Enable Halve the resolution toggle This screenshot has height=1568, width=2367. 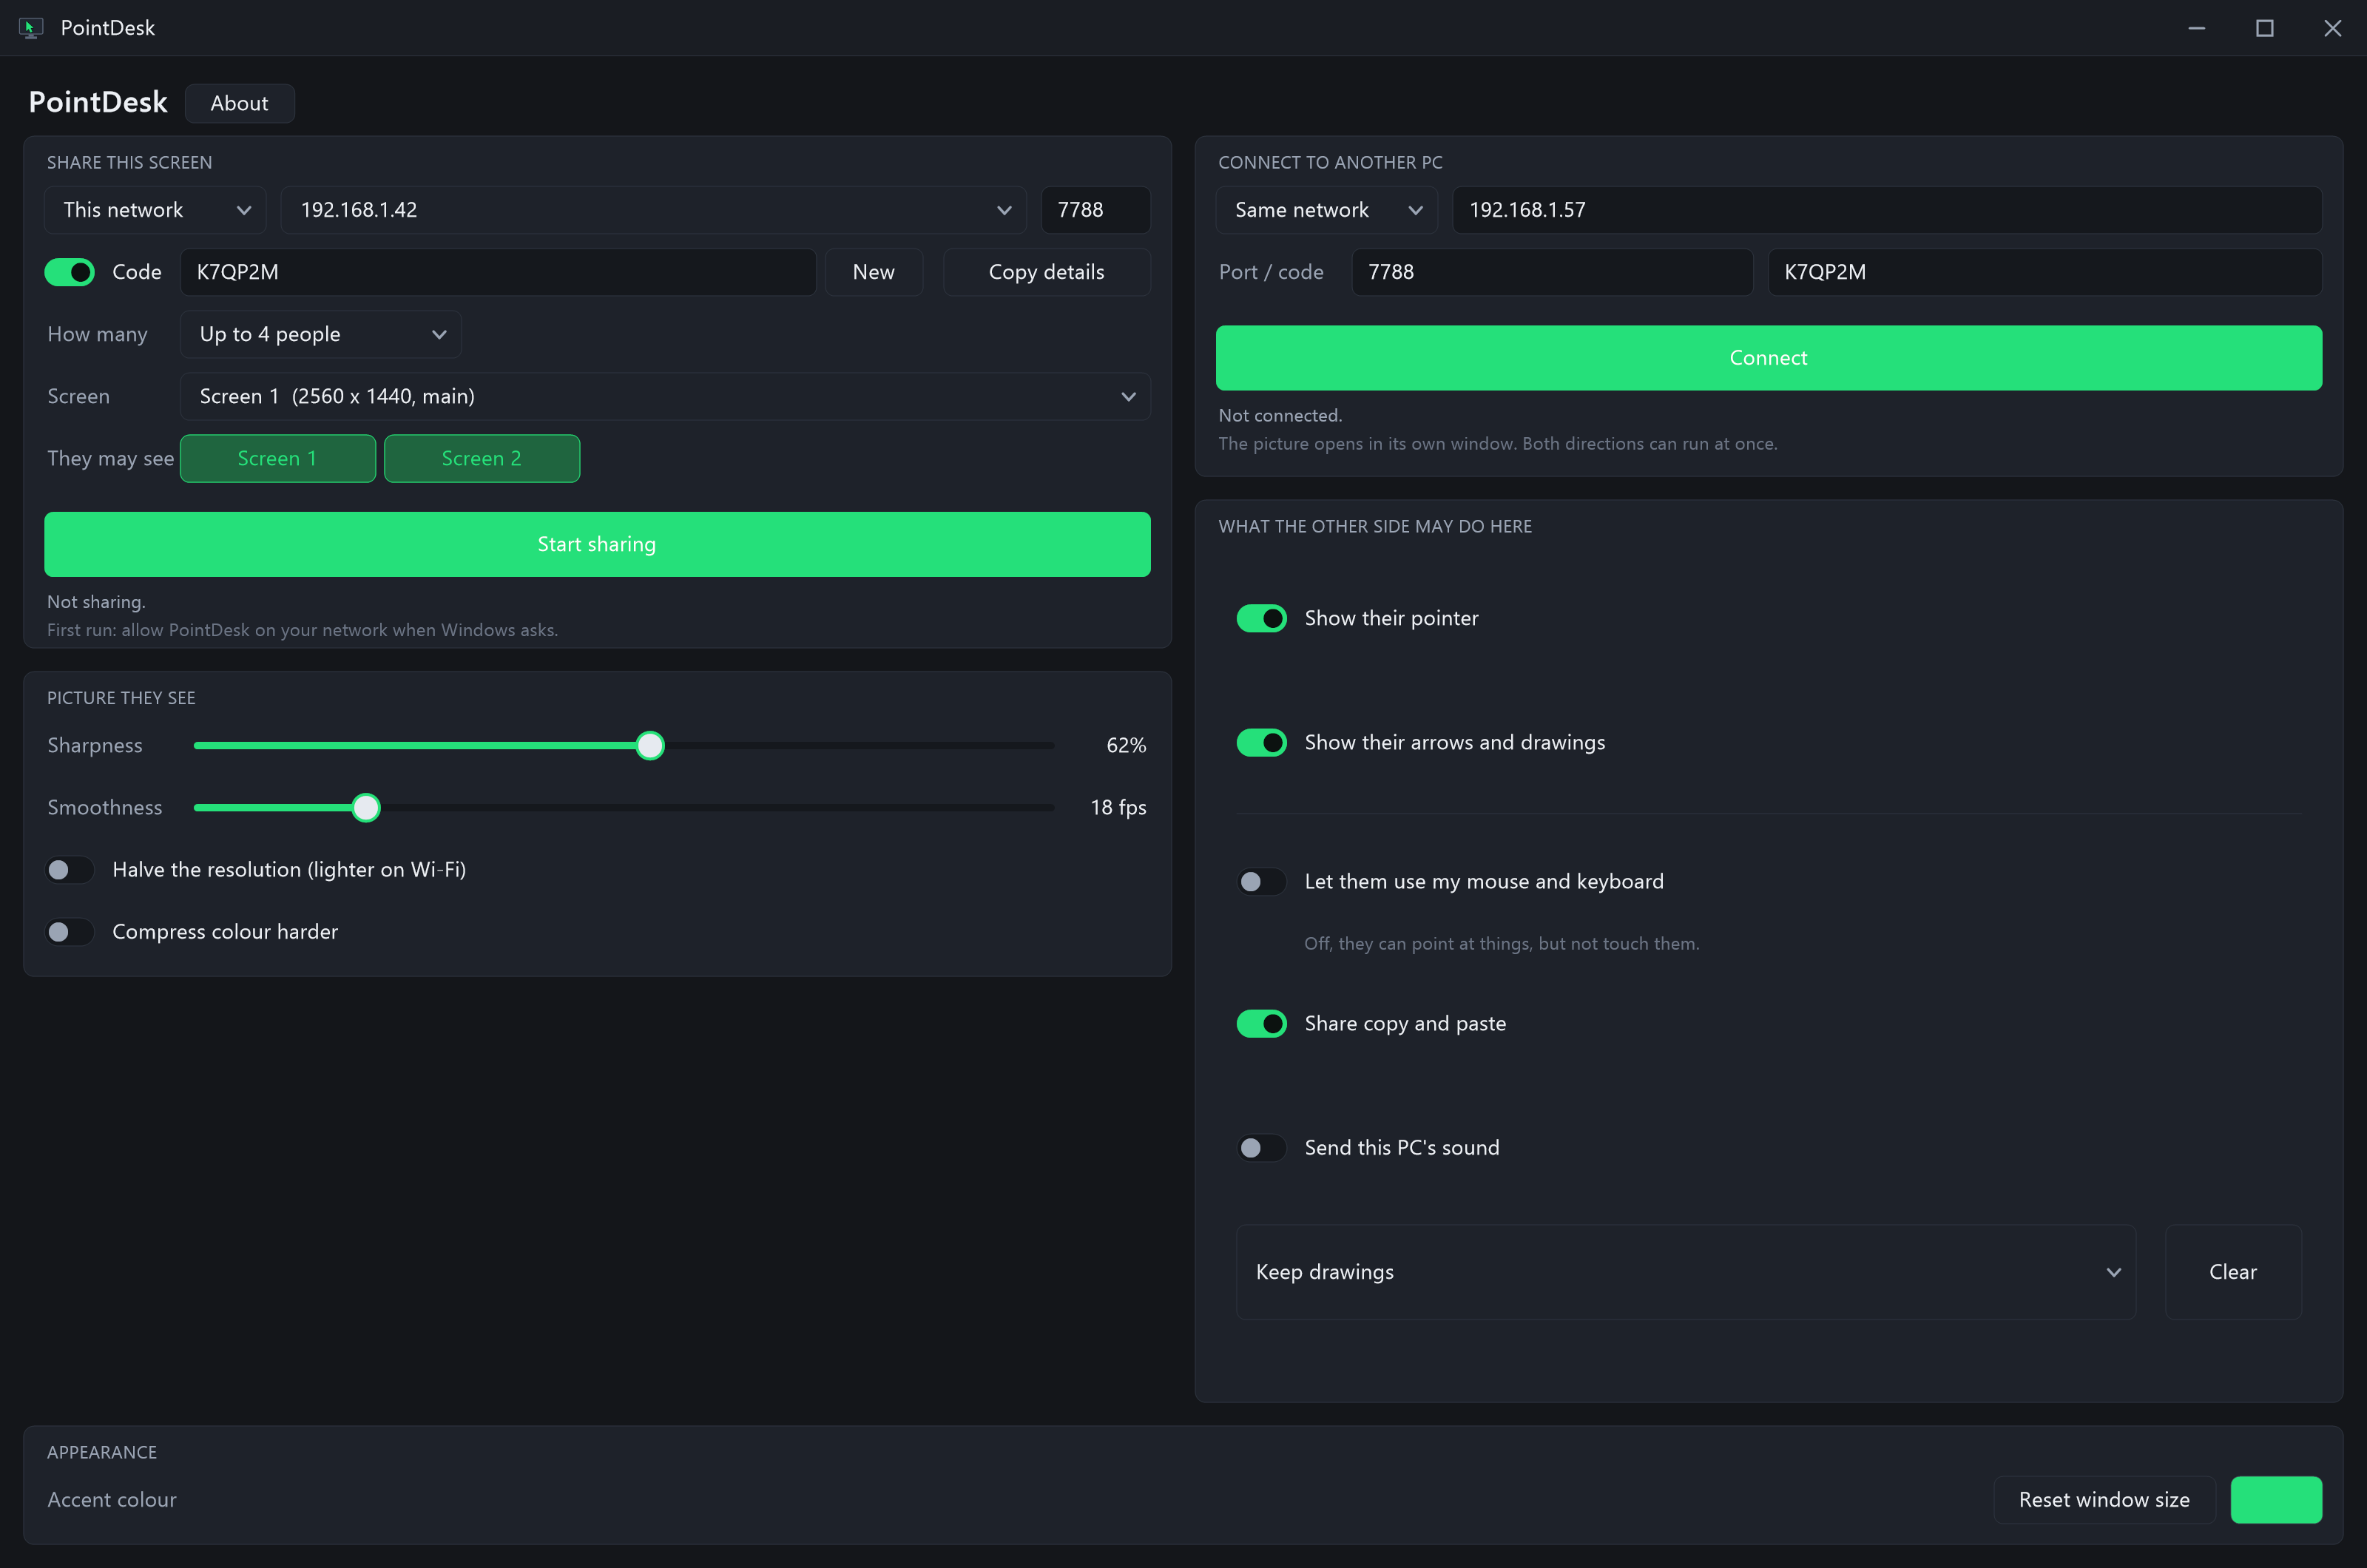point(70,870)
